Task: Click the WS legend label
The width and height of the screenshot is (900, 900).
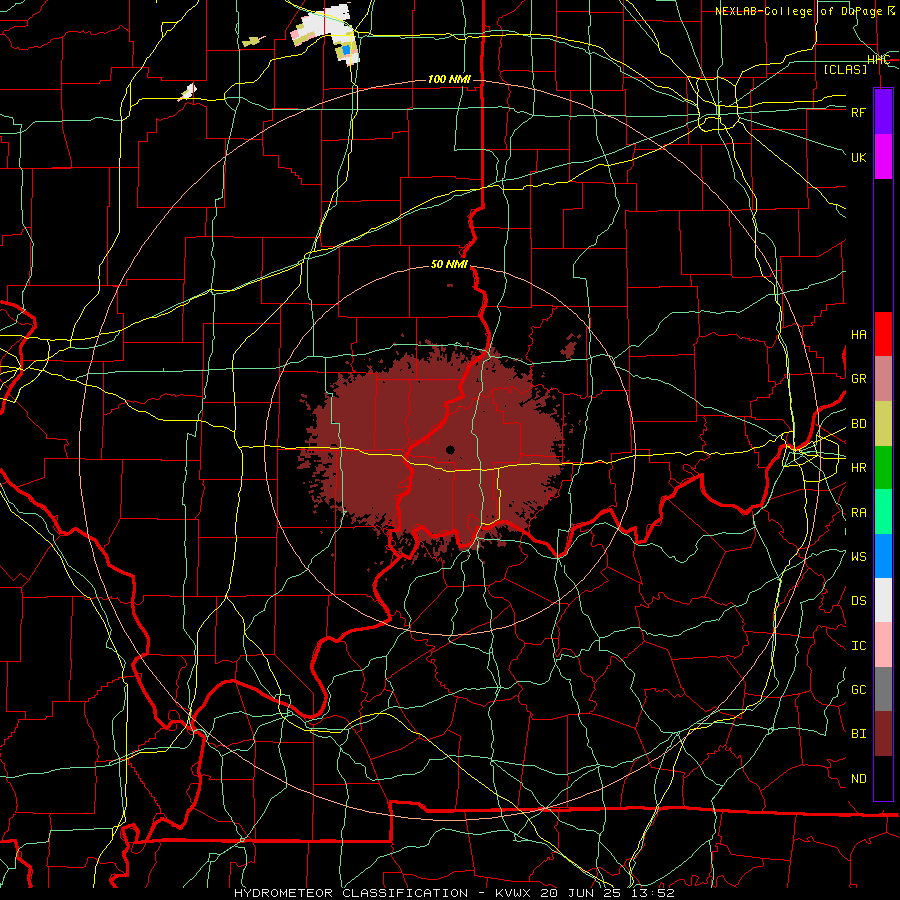Action: click(x=858, y=557)
